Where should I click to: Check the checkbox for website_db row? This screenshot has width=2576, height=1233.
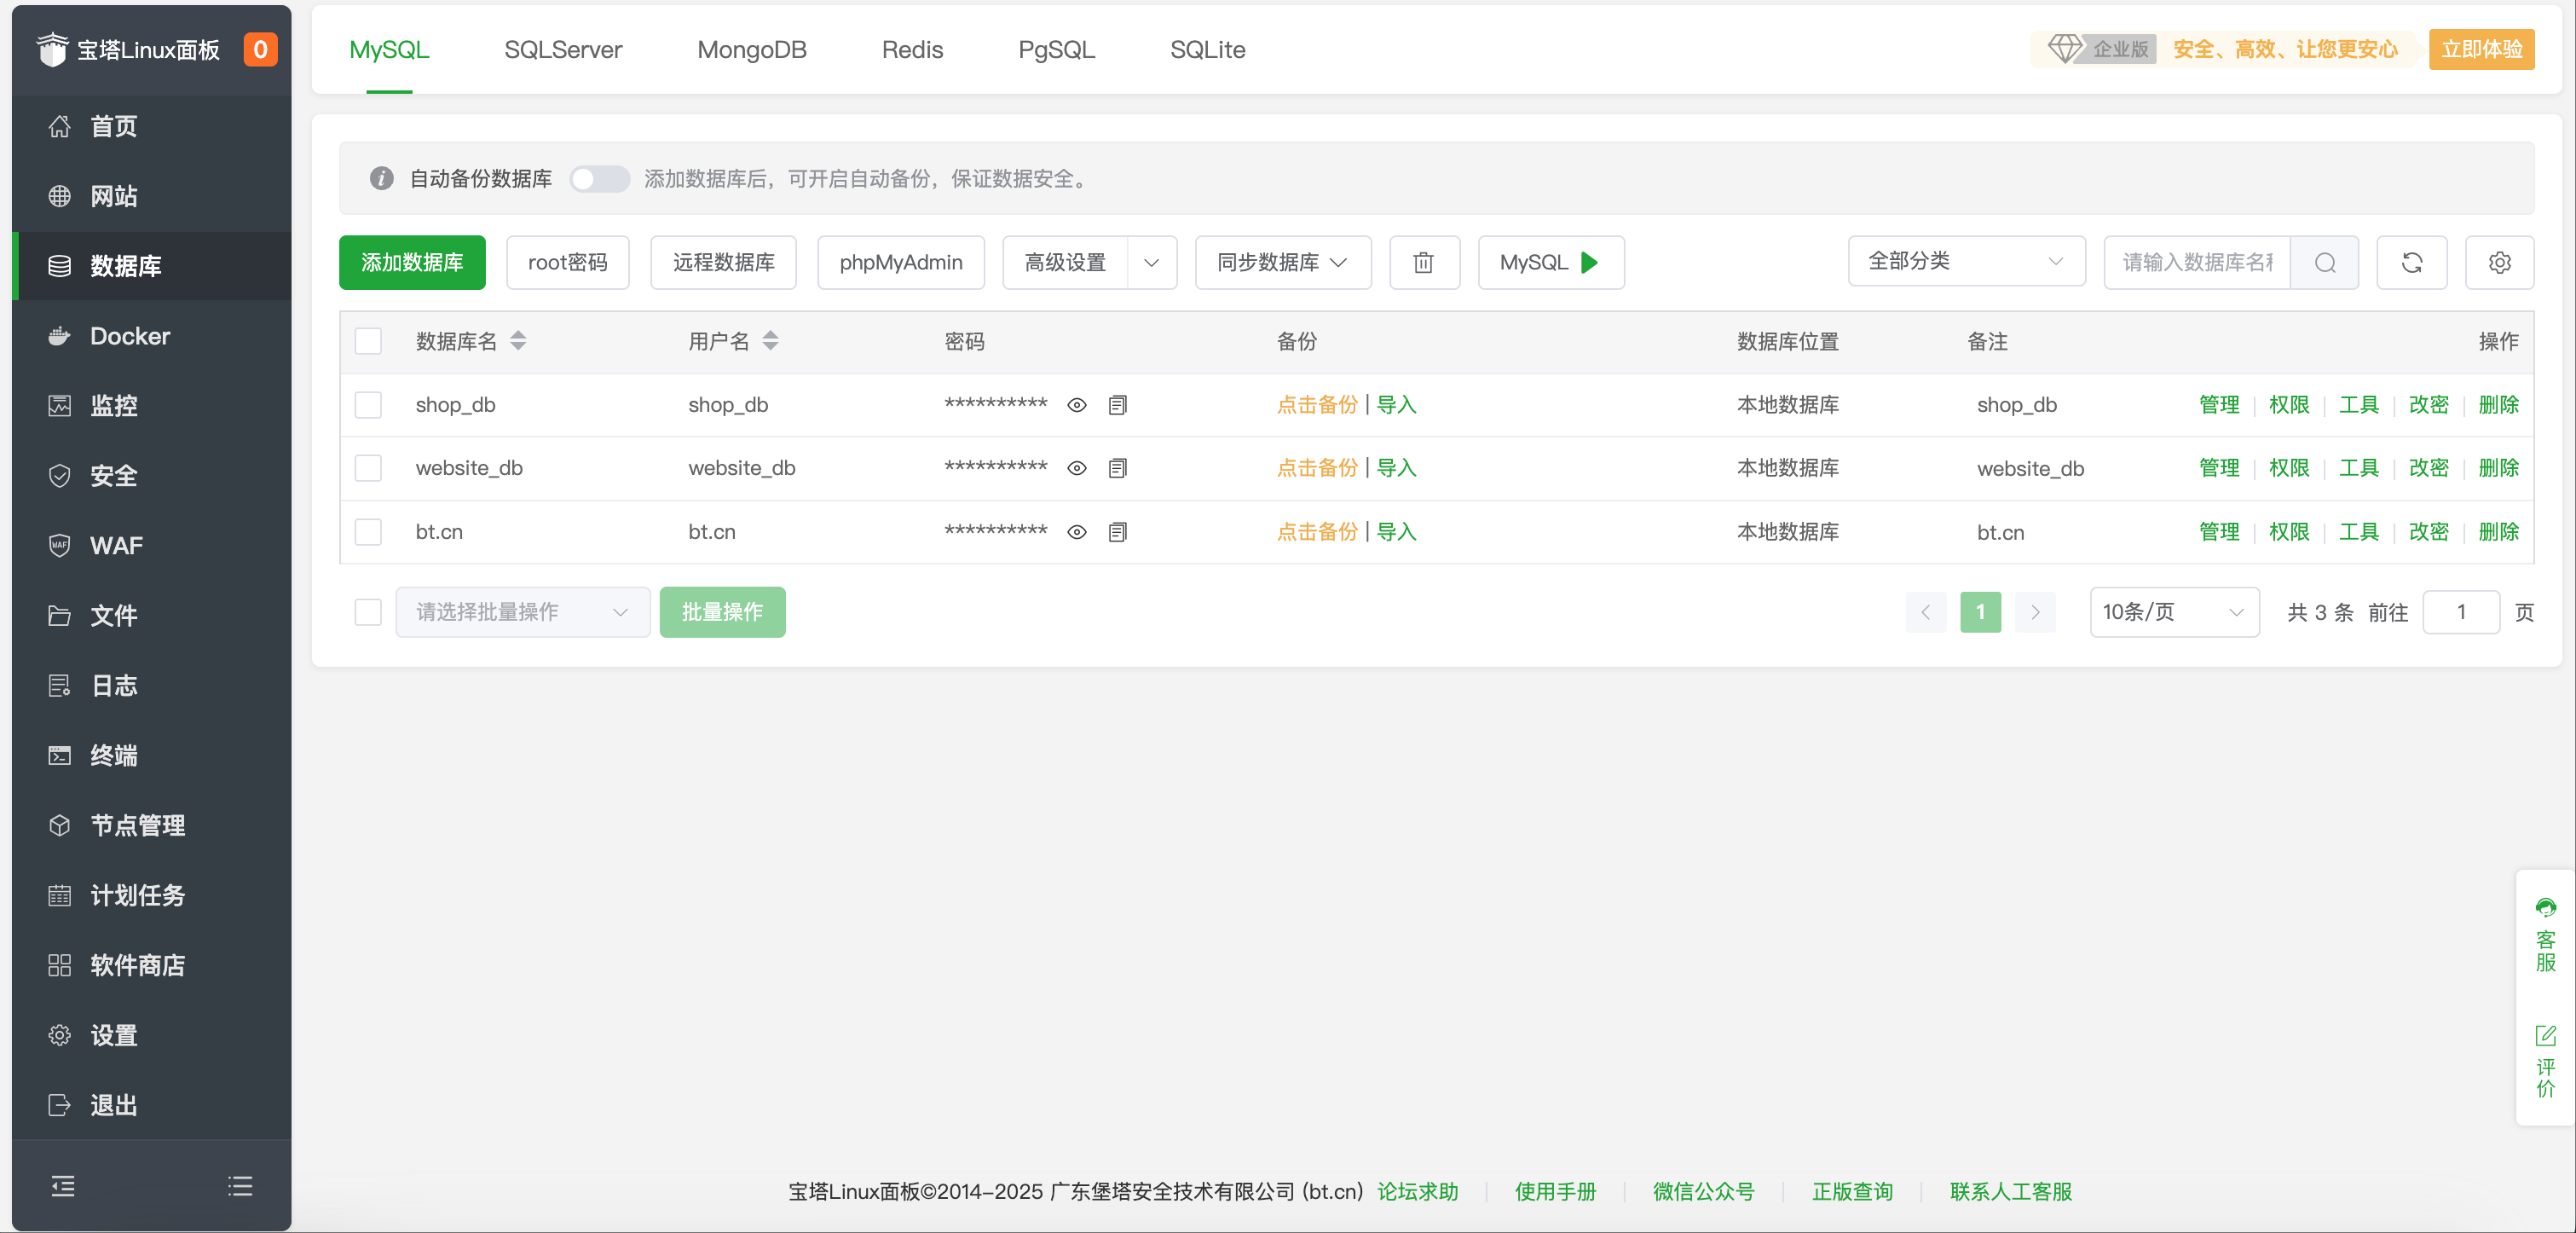368,468
